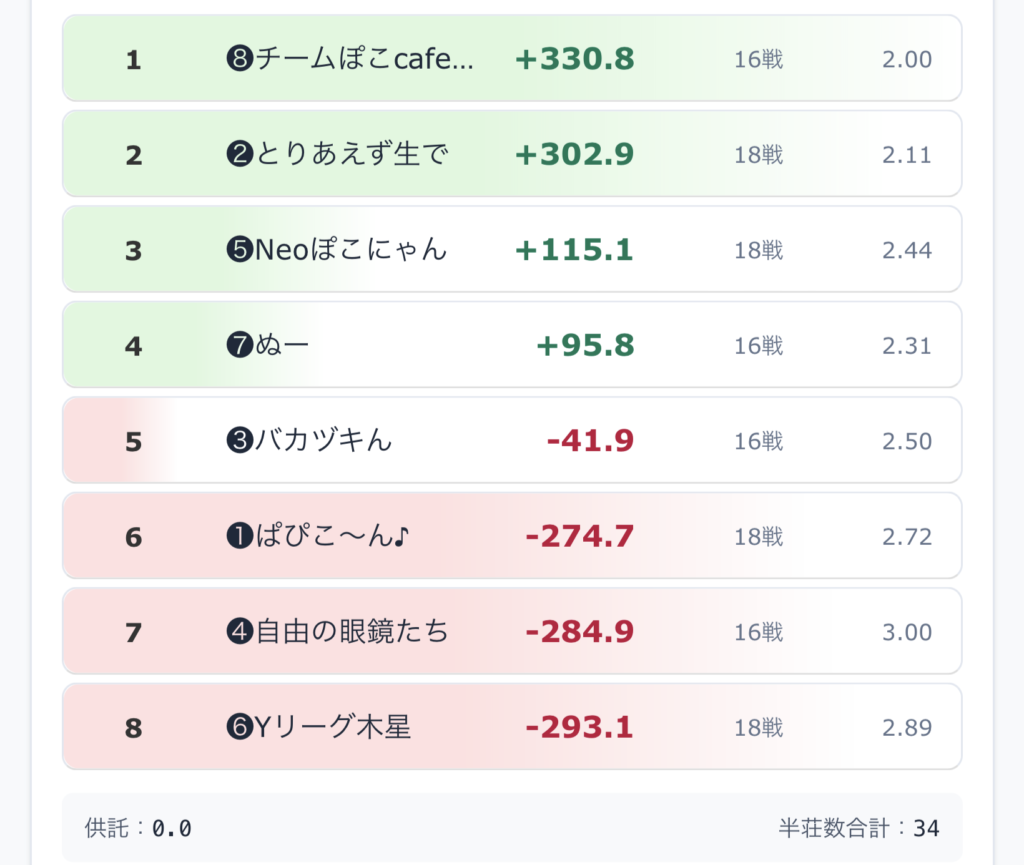Viewport: 1024px width, 865px height.
Task: Click the -284.9 point total
Action: coord(579,632)
